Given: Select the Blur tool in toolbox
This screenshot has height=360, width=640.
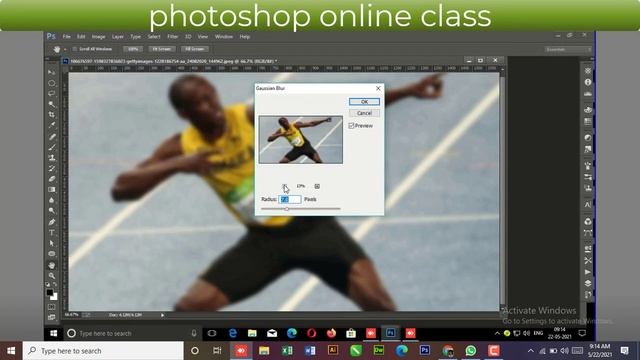Looking at the screenshot, I should point(51,200).
